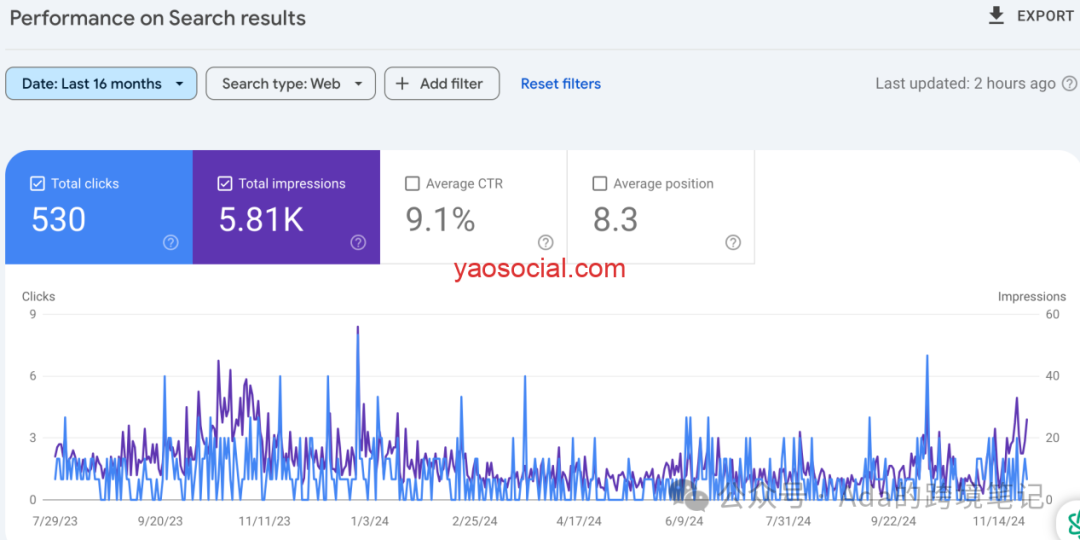The height and width of the screenshot is (540, 1080).
Task: Open the Search type: Web dropdown
Action: [290, 84]
